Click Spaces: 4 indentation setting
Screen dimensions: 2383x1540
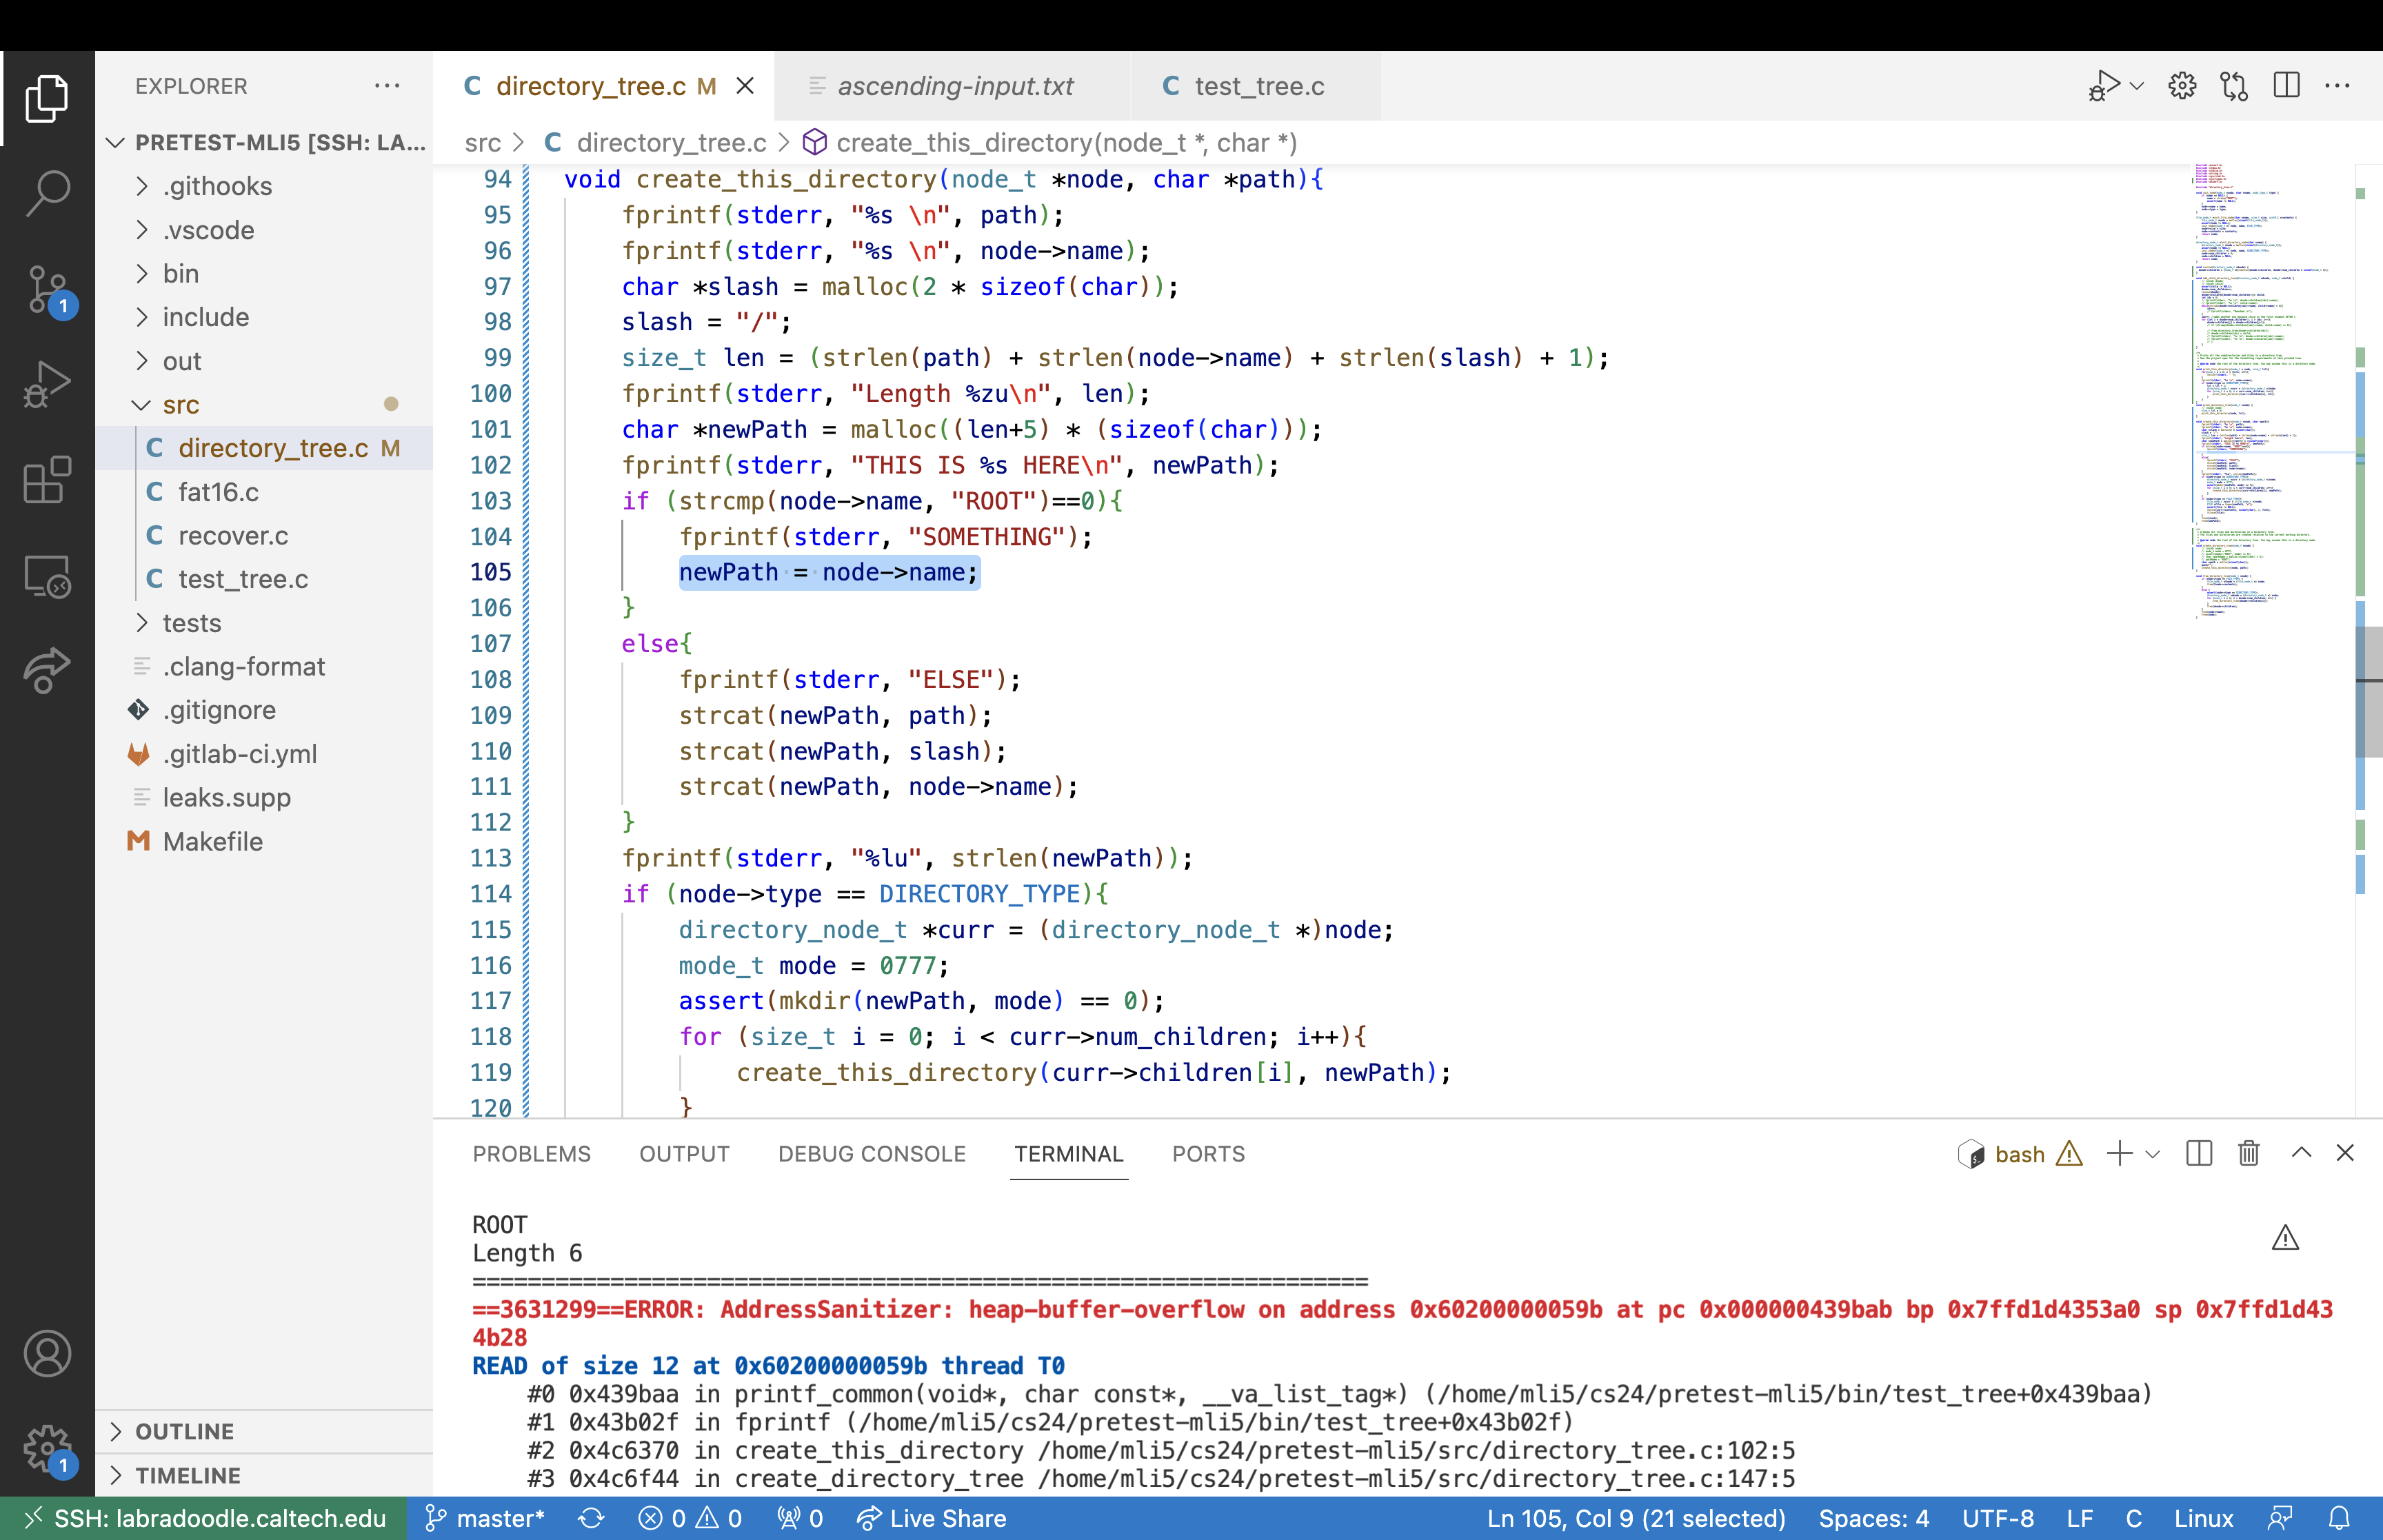(1873, 1518)
